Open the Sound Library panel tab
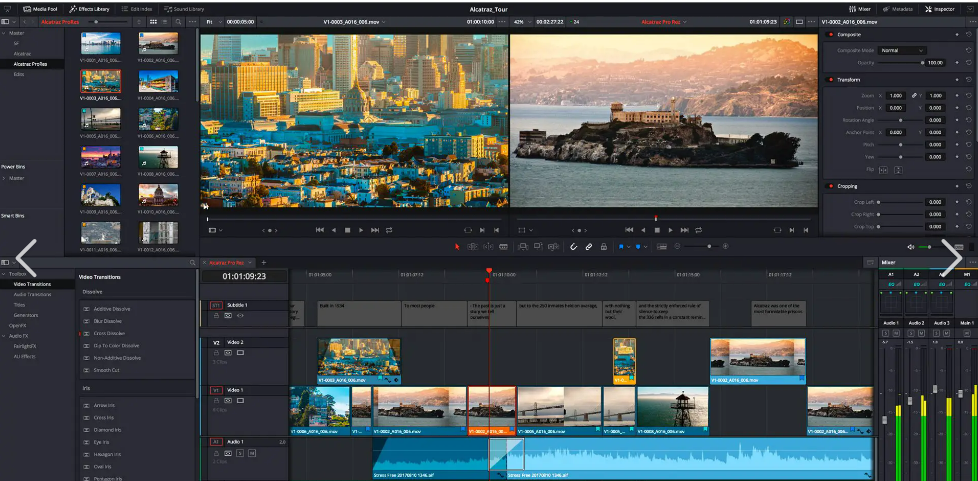Viewport: 978px width, 481px height. 184,9
